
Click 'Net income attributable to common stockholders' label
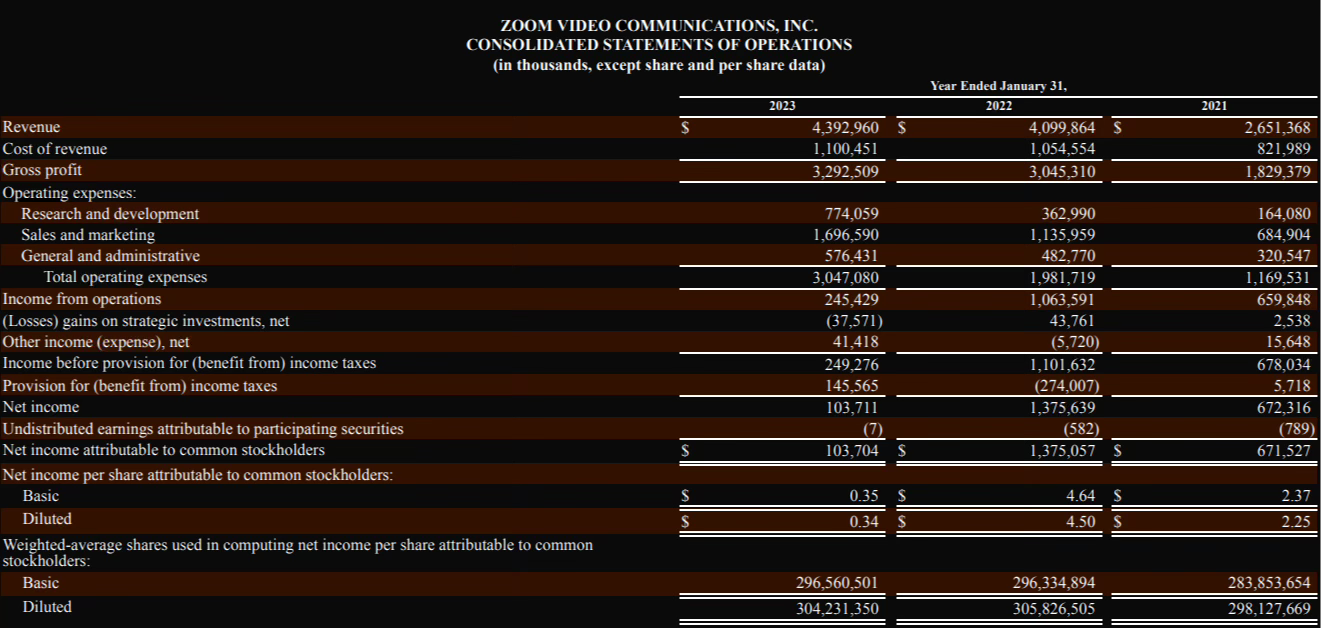(164, 450)
